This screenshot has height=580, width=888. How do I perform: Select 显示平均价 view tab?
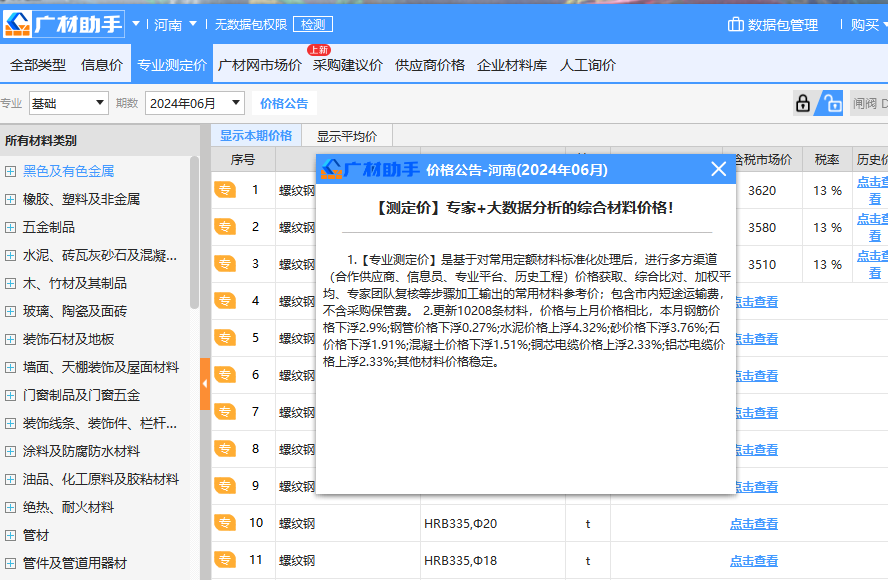point(347,136)
